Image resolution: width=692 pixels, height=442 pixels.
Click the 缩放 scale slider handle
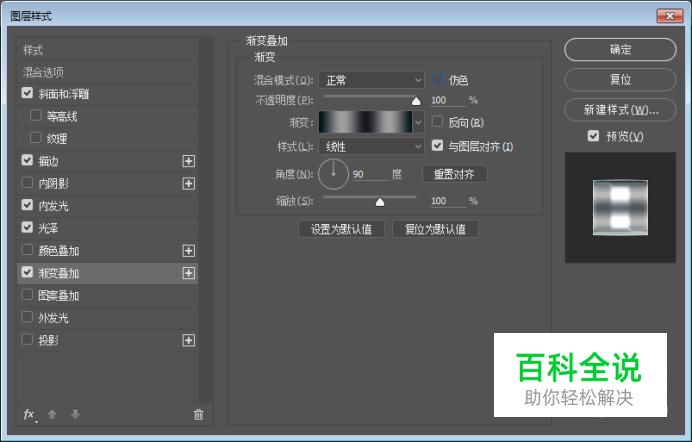(380, 202)
